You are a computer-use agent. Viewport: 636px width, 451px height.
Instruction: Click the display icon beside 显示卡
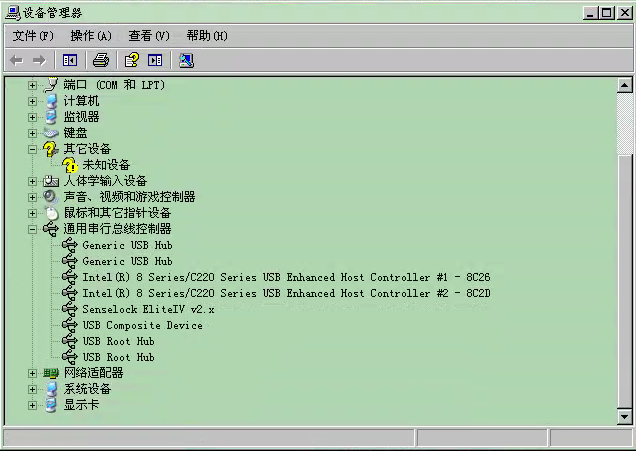pos(51,405)
